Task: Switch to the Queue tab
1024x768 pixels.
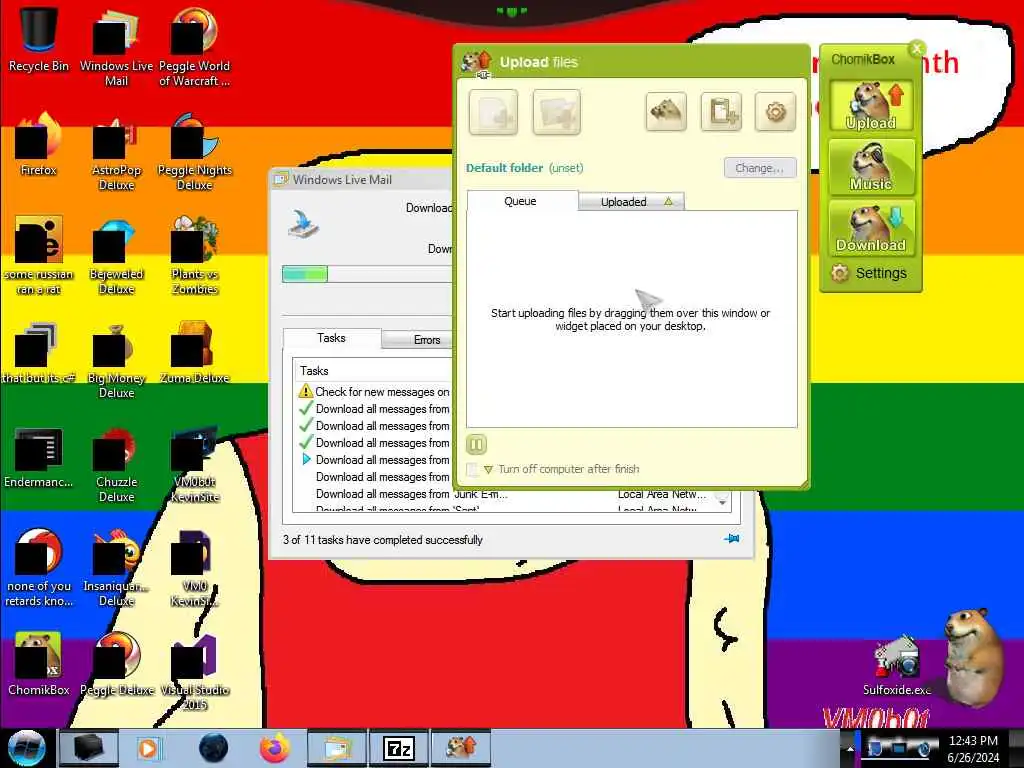Action: click(x=522, y=201)
